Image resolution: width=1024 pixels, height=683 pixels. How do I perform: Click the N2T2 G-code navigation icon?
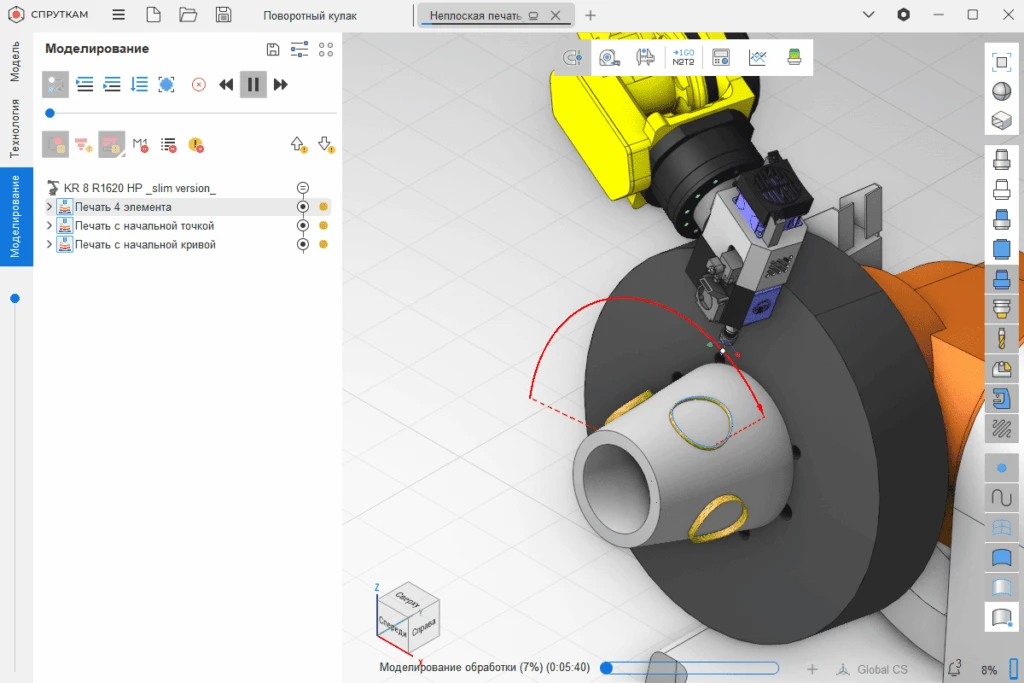pos(683,58)
